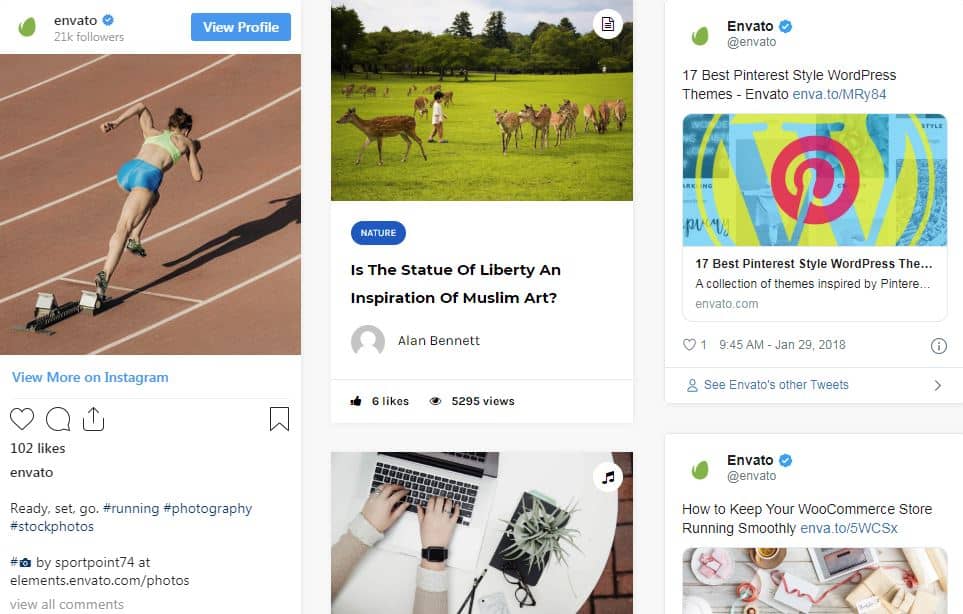The width and height of the screenshot is (963, 614).
Task: Open author Alan Bennett's avatar
Action: click(368, 341)
